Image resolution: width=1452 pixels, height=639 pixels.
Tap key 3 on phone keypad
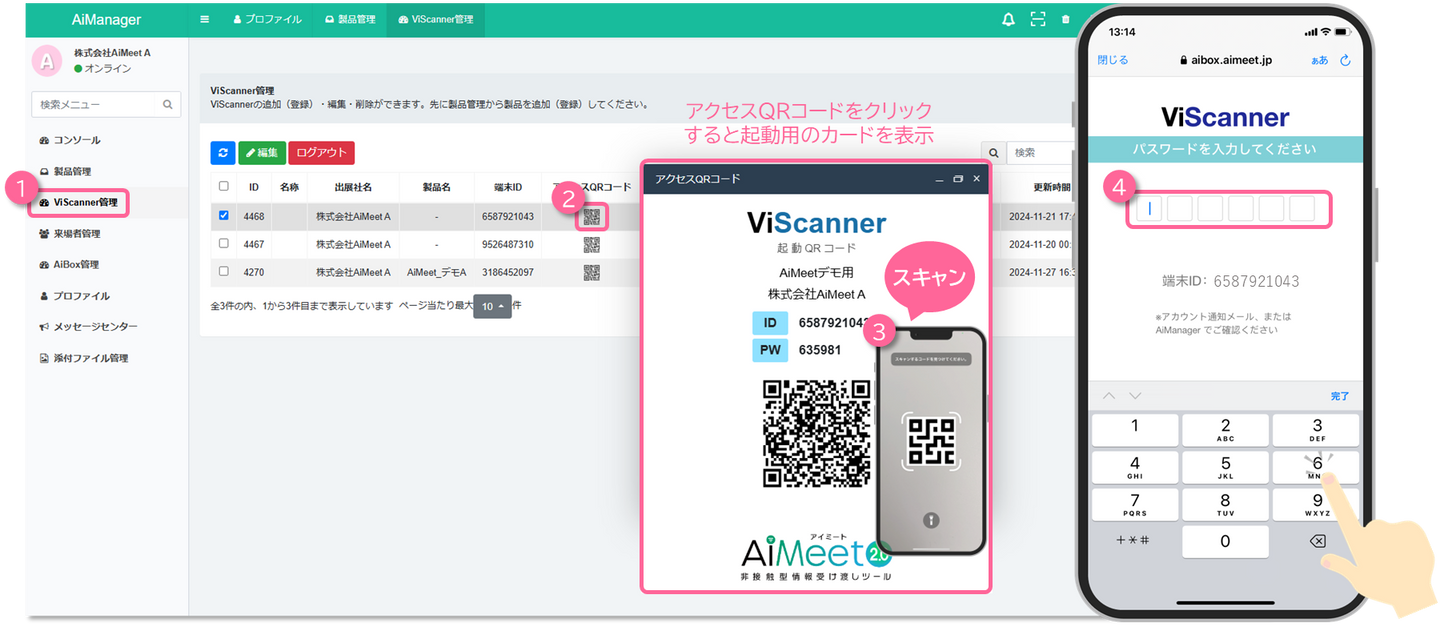point(1316,430)
